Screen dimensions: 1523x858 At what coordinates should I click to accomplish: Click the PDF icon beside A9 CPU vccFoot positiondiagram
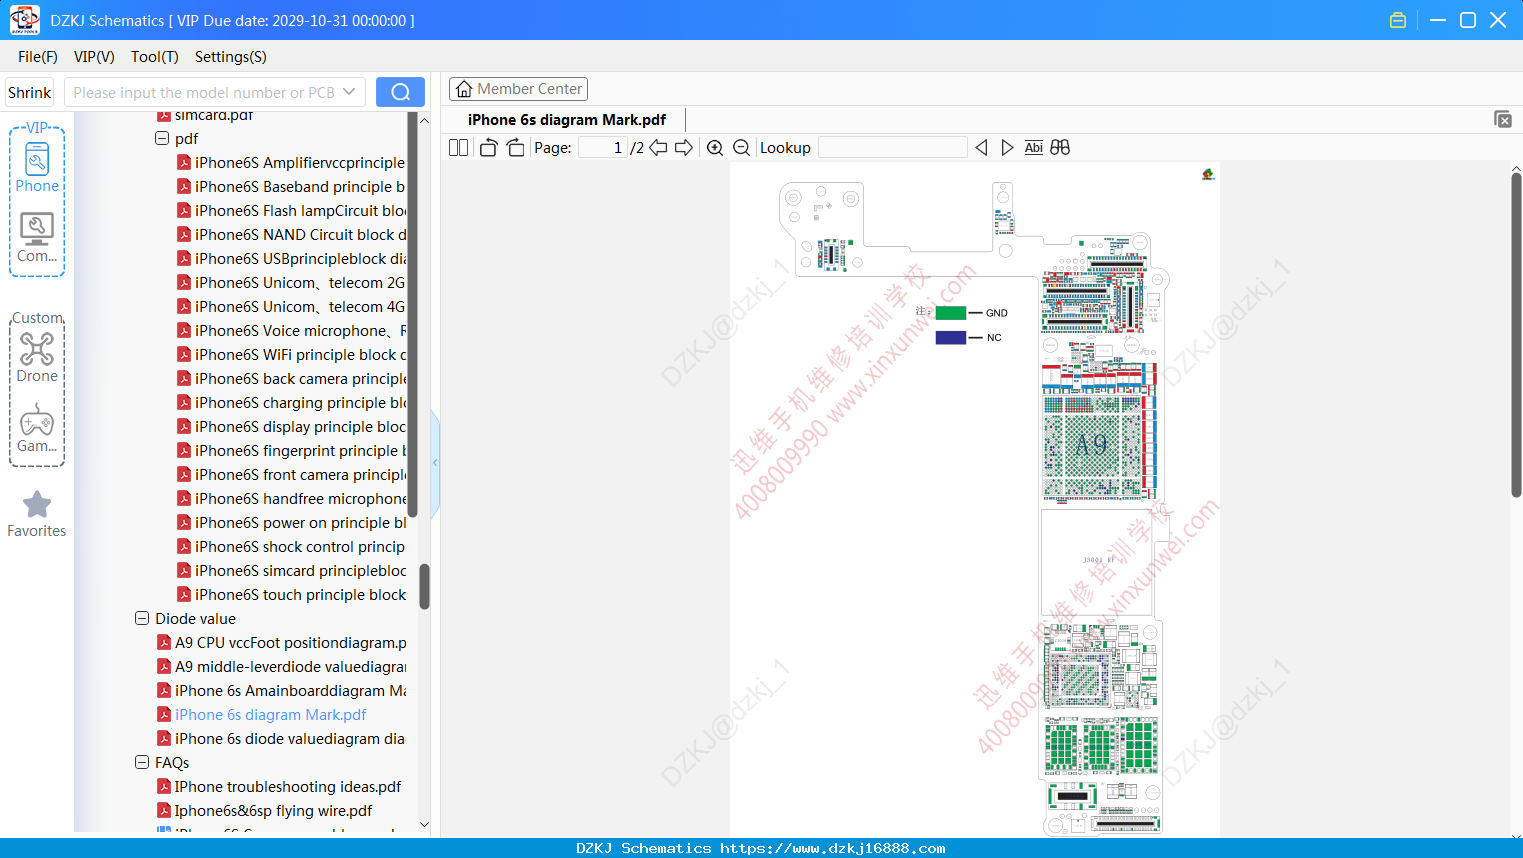pos(164,642)
